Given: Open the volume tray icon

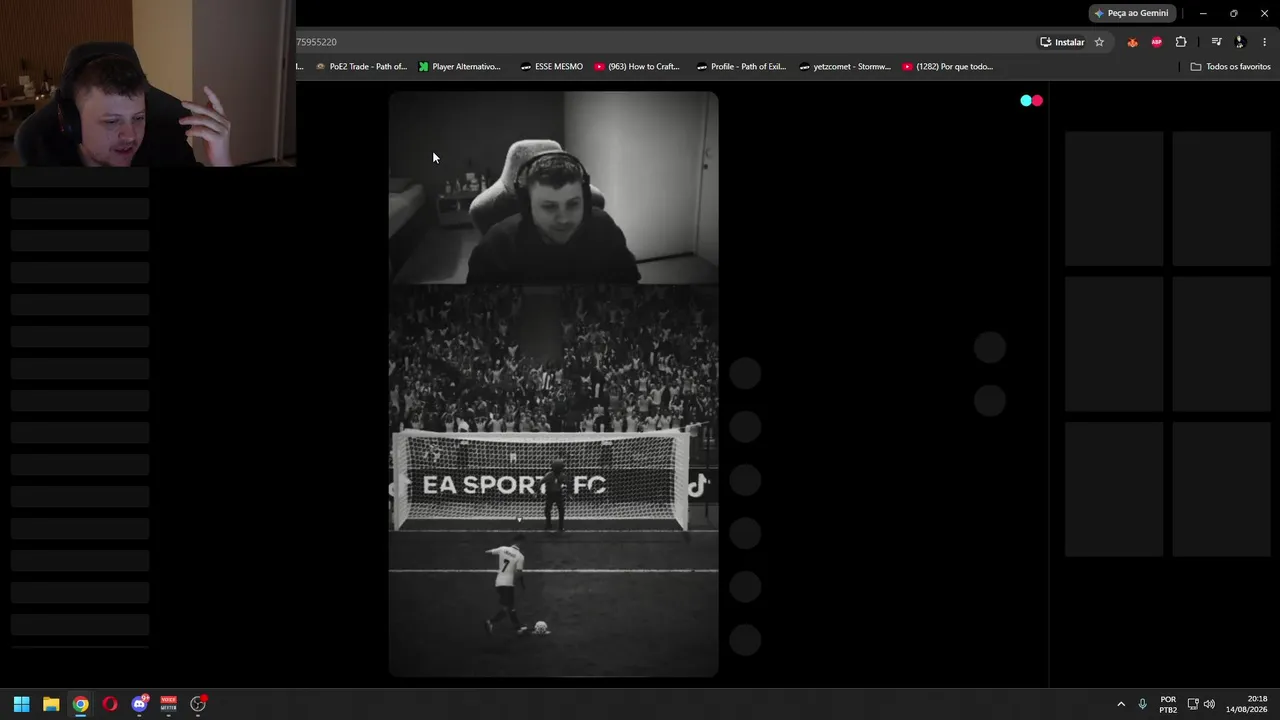Looking at the screenshot, I should (1209, 704).
